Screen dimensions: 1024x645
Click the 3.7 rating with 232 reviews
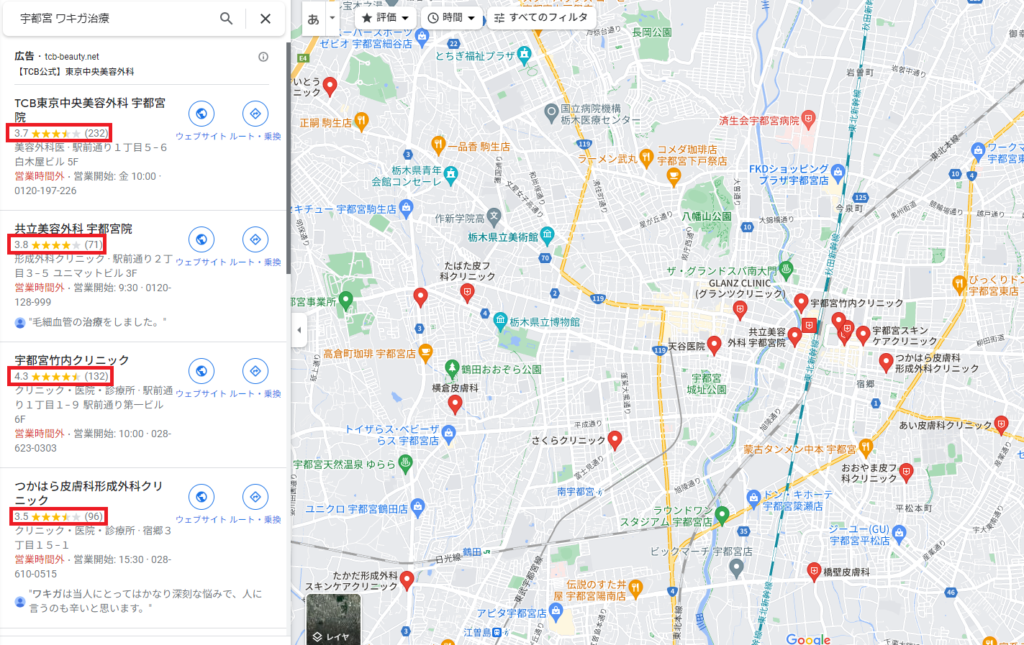(x=61, y=133)
